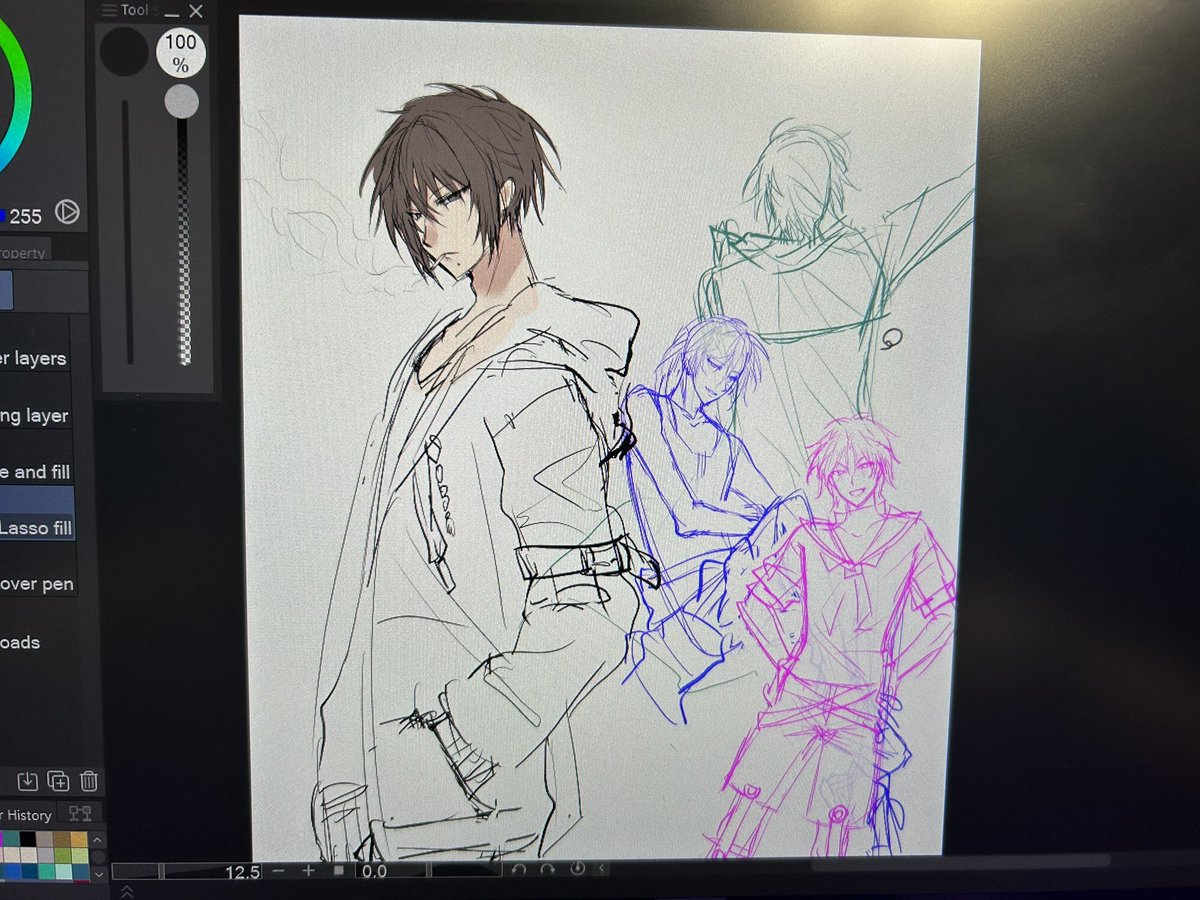Pick the orange-yellow swatch in color set
The image size is (1200, 900).
pyautogui.click(x=79, y=840)
